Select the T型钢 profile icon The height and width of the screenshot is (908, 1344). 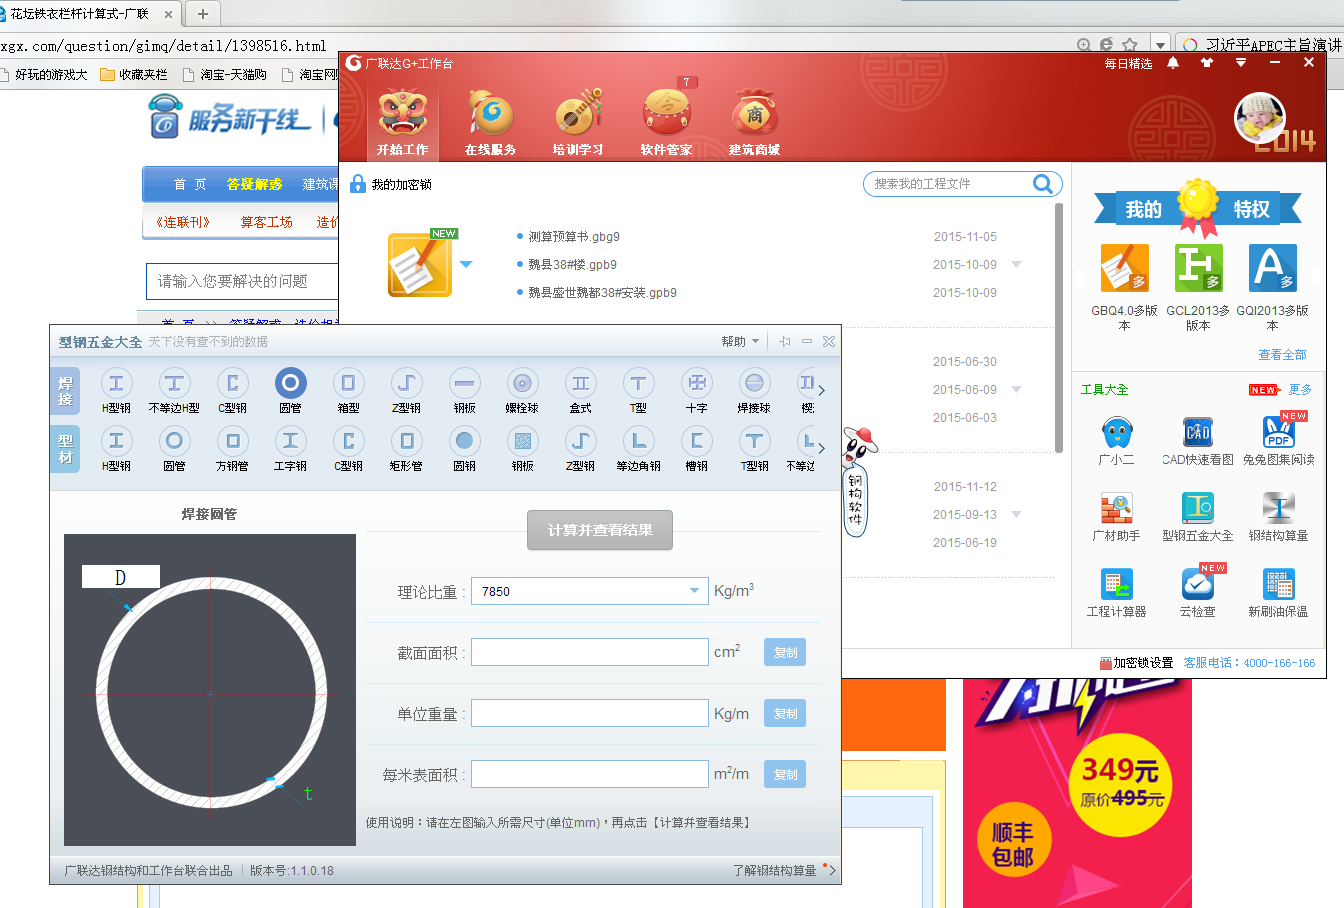click(754, 441)
